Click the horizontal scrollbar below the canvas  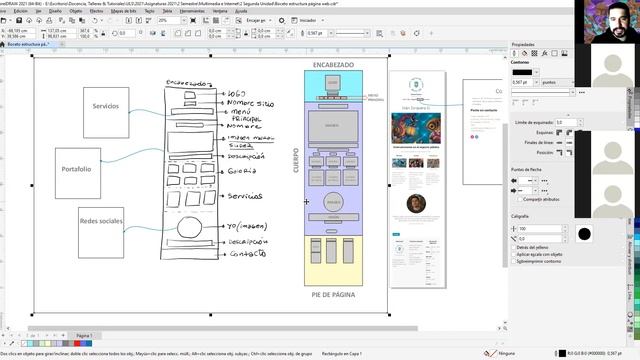coord(222,328)
